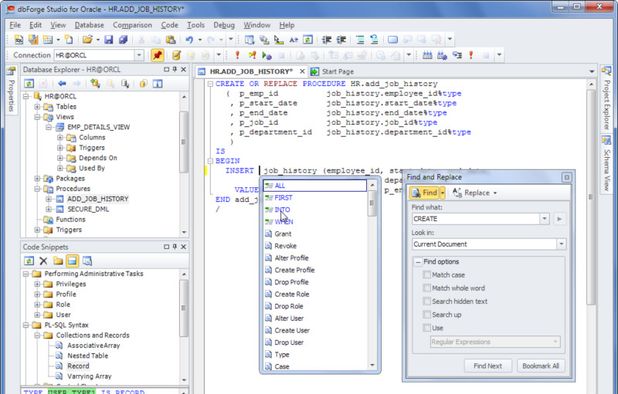This screenshot has width=618, height=394.
Task: Select the Create Profile snippet in the list
Action: (x=315, y=270)
